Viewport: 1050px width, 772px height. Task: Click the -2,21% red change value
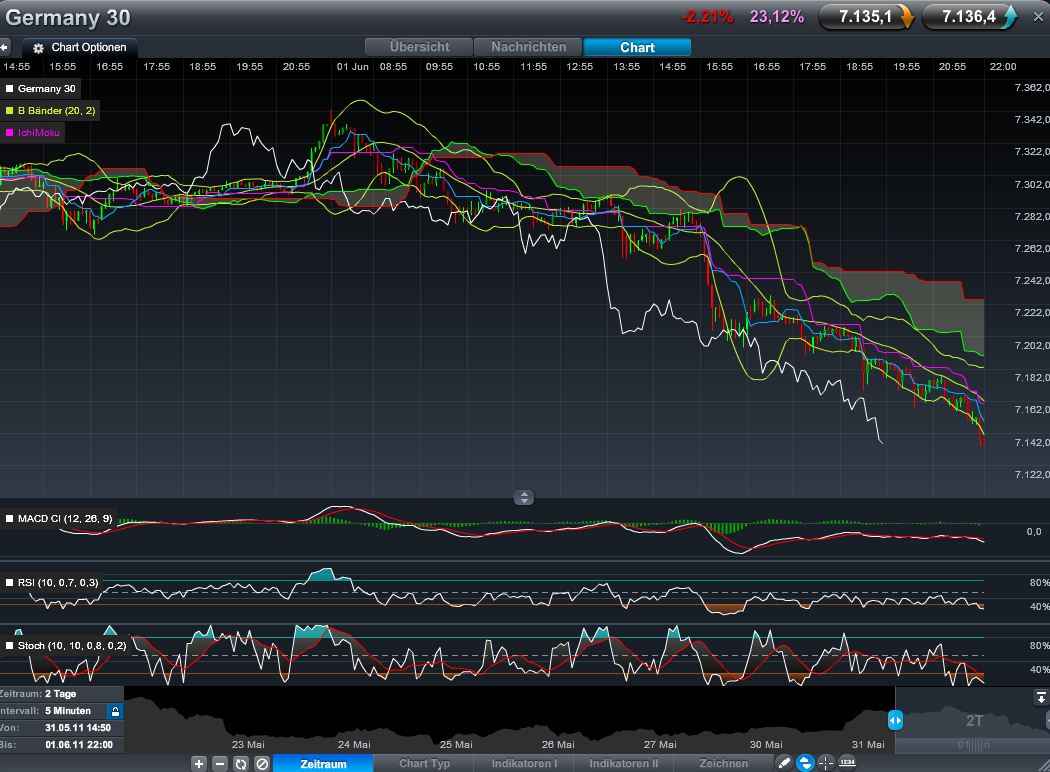(x=707, y=17)
